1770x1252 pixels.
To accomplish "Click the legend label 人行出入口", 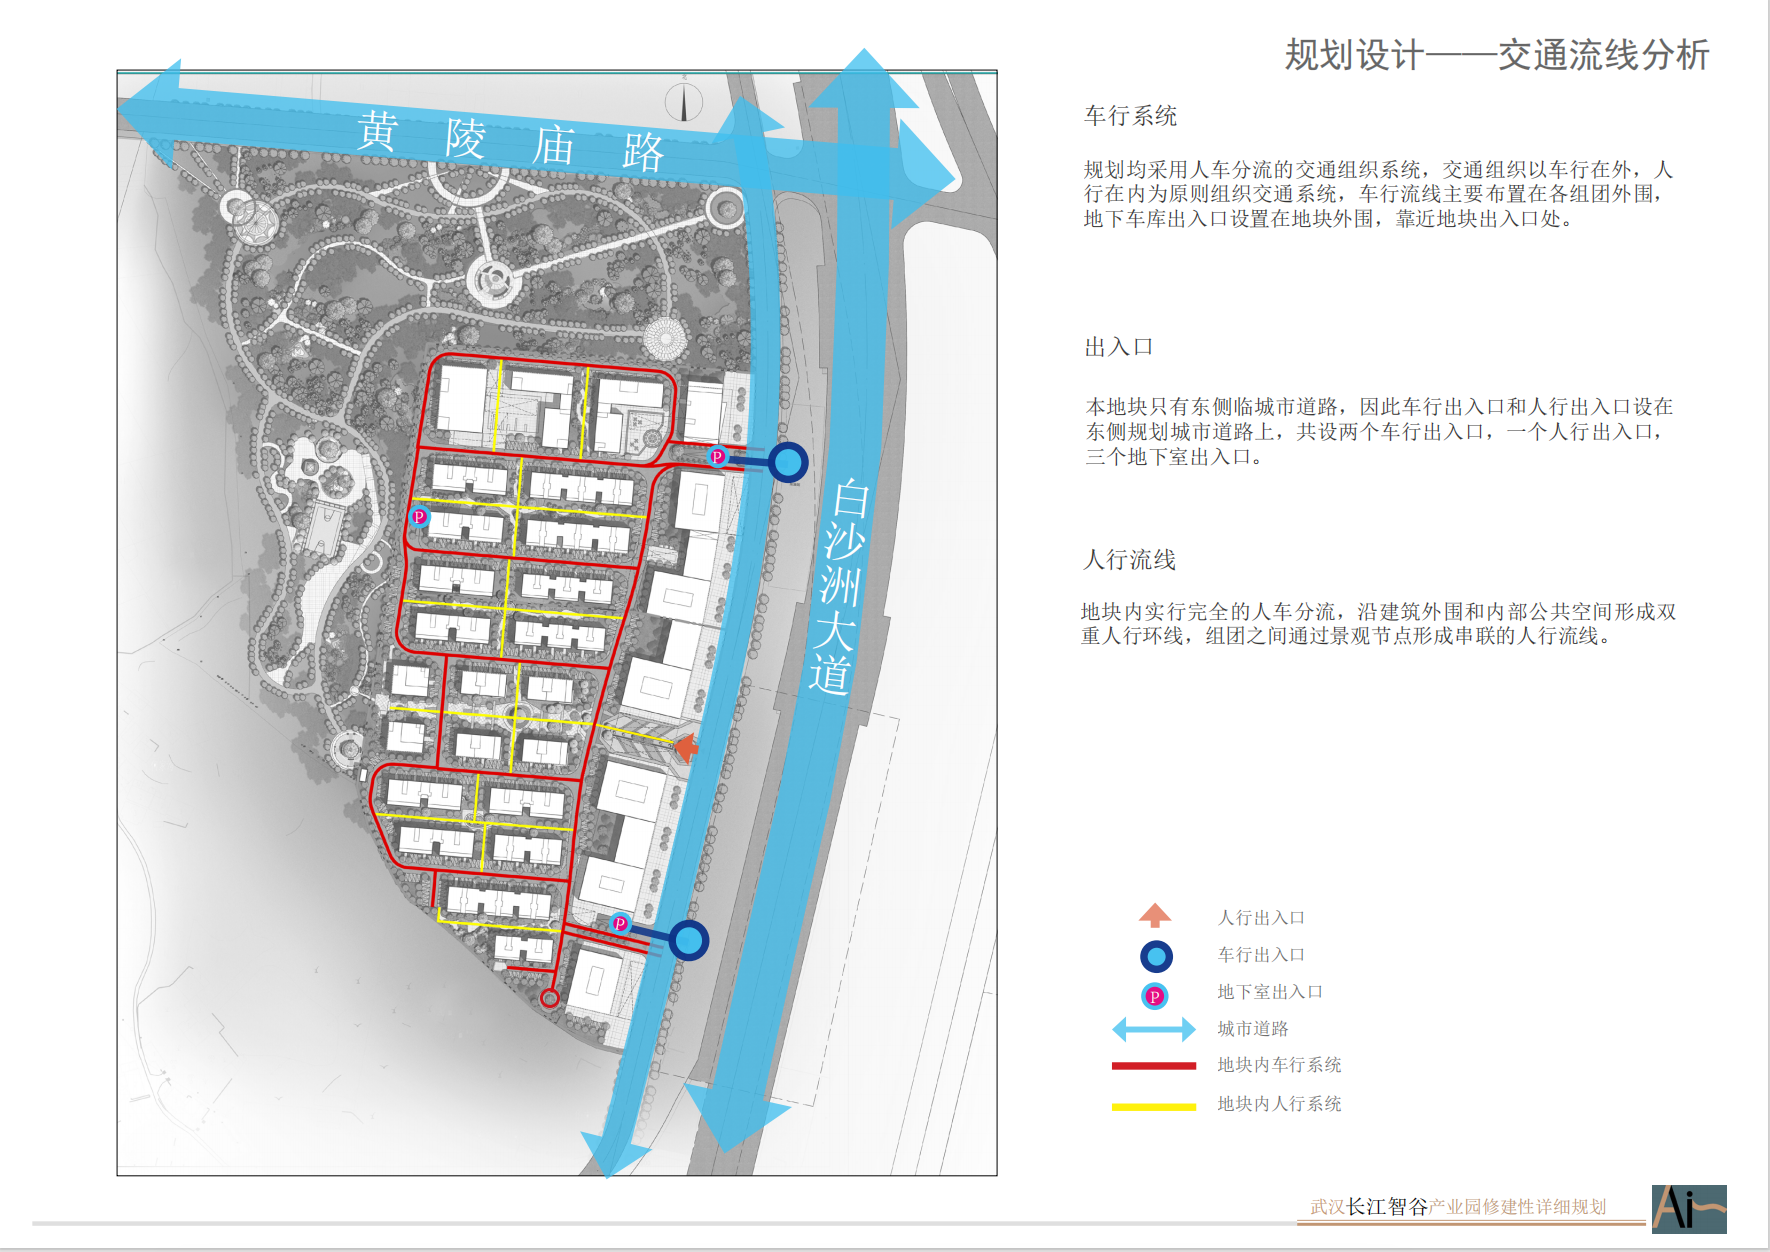I will coord(1261,918).
